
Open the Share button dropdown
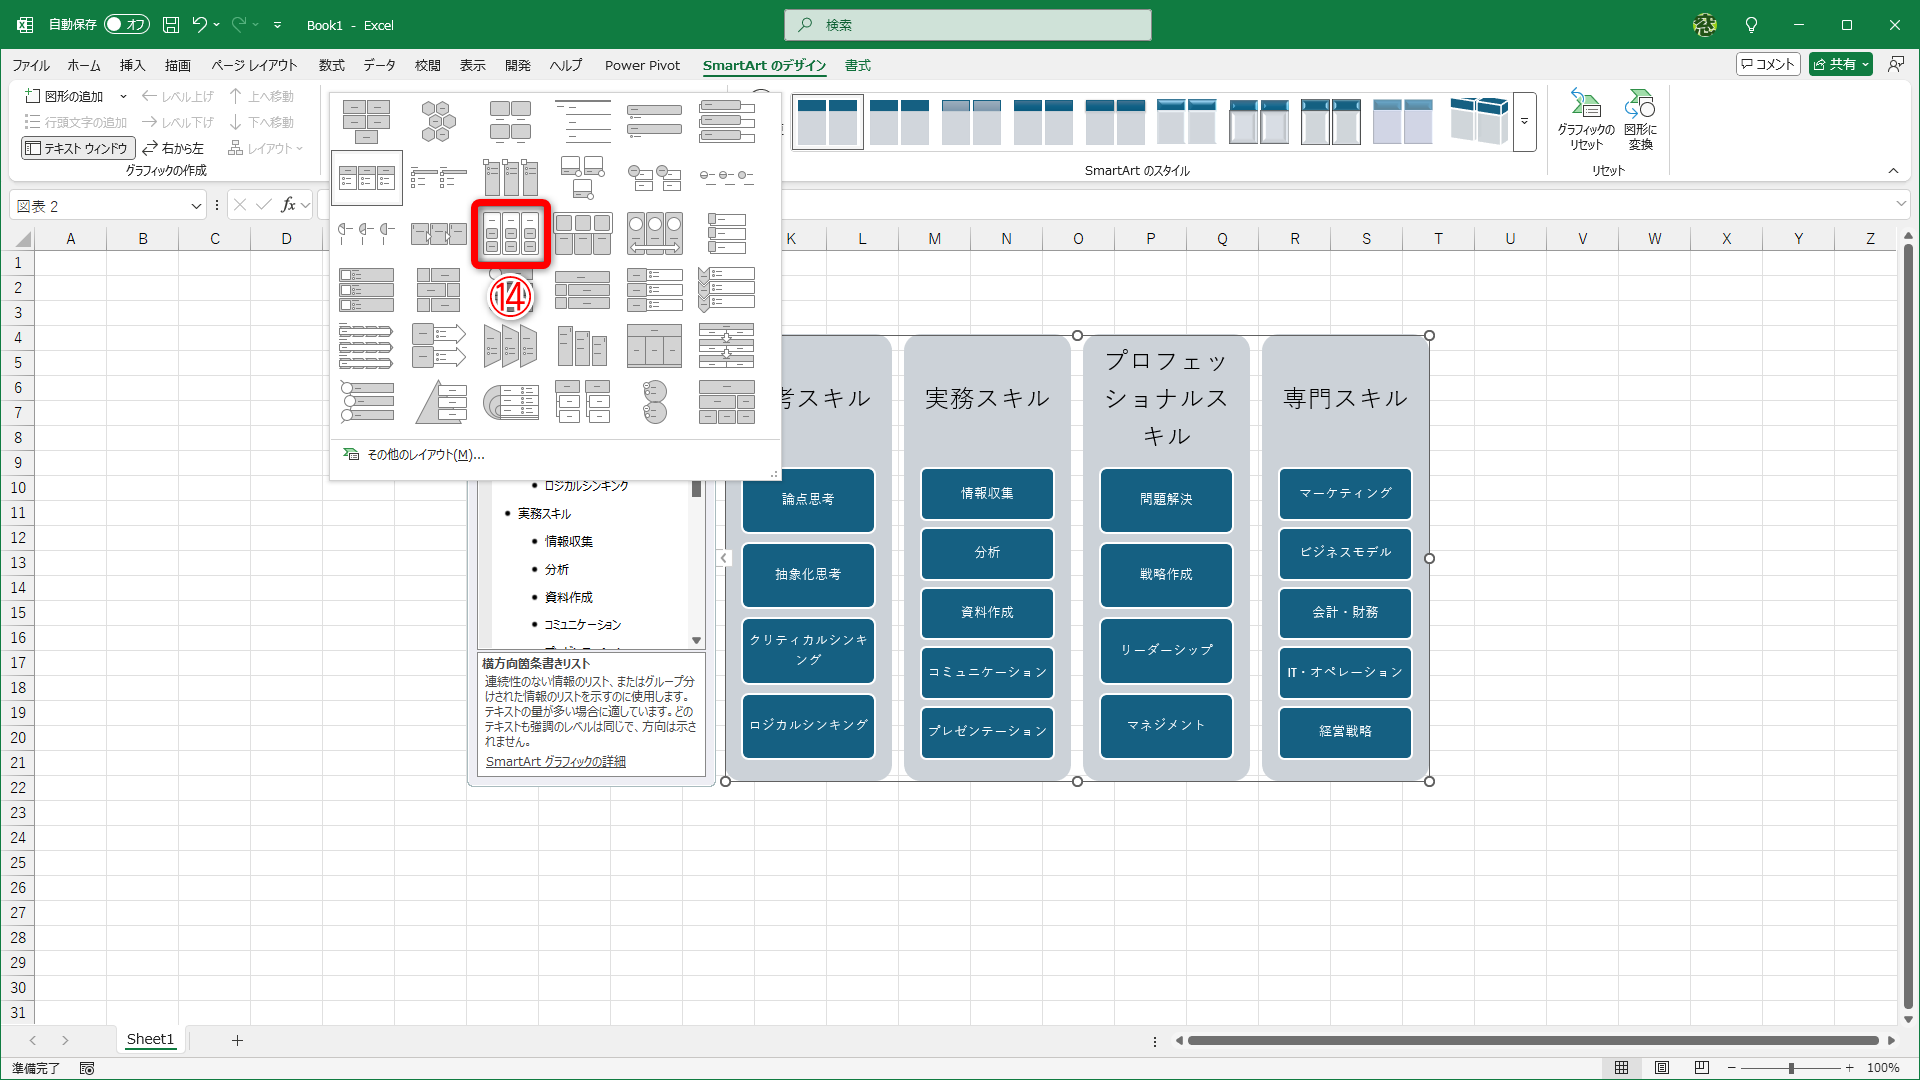click(1866, 65)
